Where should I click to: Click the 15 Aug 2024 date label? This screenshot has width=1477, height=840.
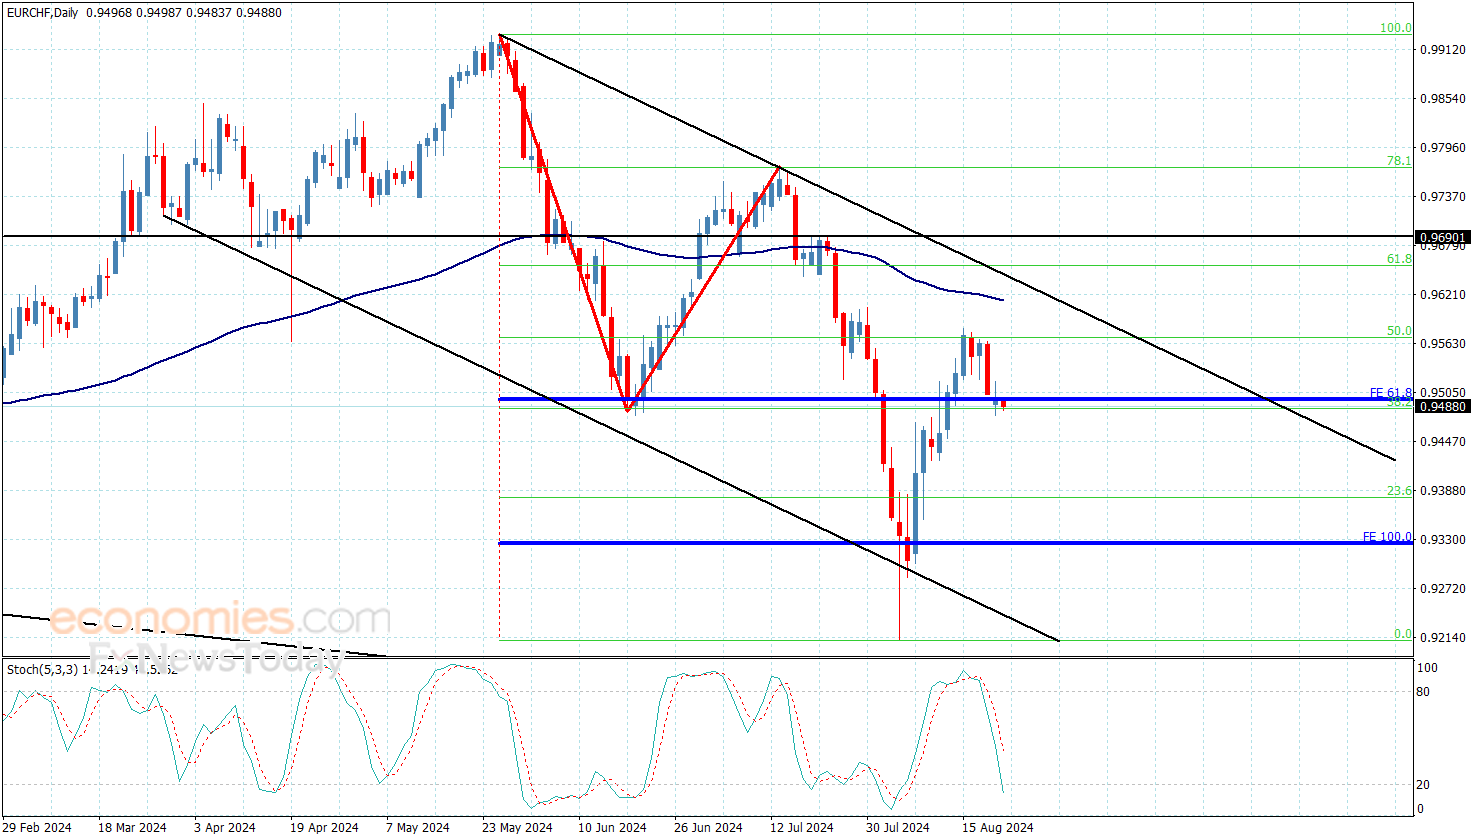pos(997,827)
